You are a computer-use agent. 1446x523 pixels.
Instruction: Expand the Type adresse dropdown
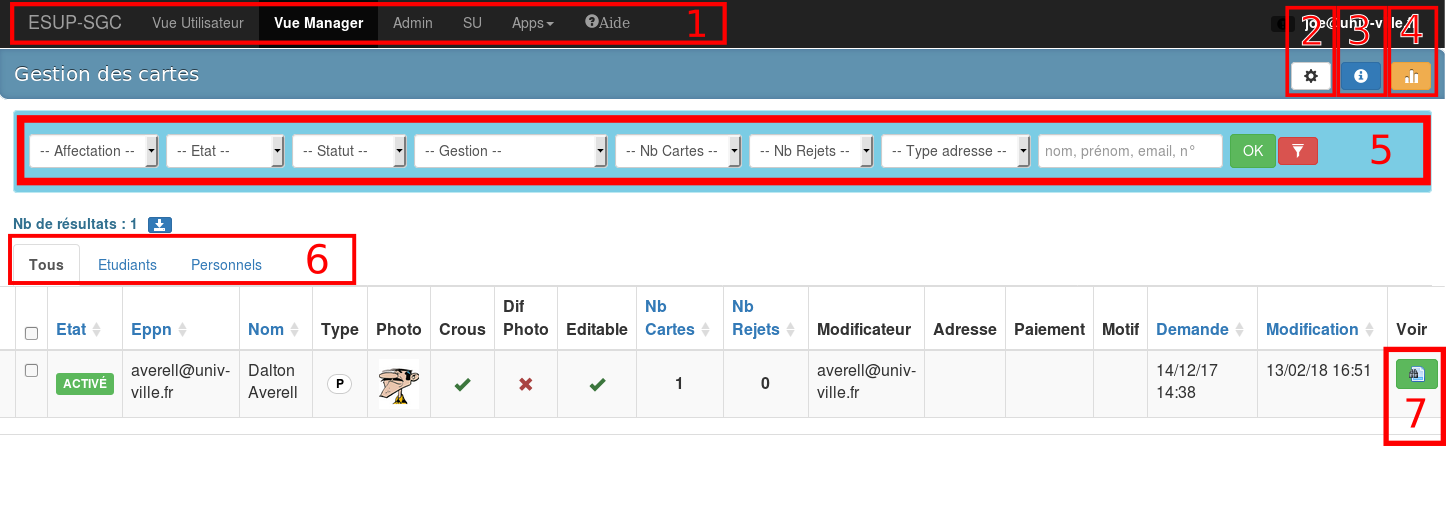pos(955,151)
